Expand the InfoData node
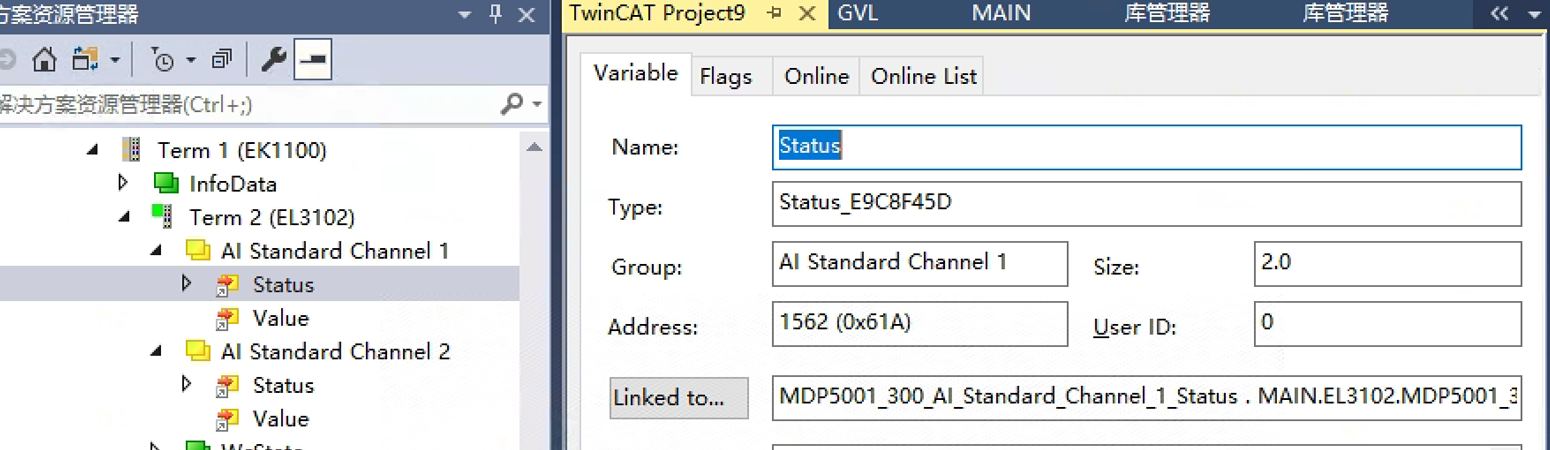The width and height of the screenshot is (1550, 450). [123, 183]
